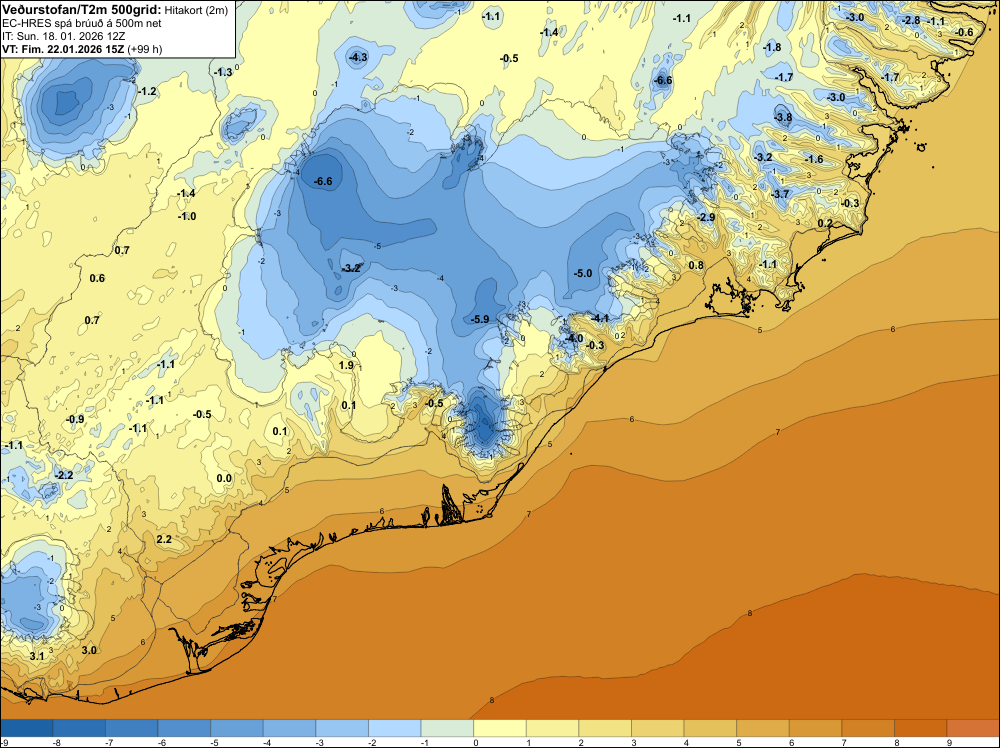This screenshot has width=1000, height=748.
Task: Click the temperature value -1.3 on the map
Action: [223, 72]
